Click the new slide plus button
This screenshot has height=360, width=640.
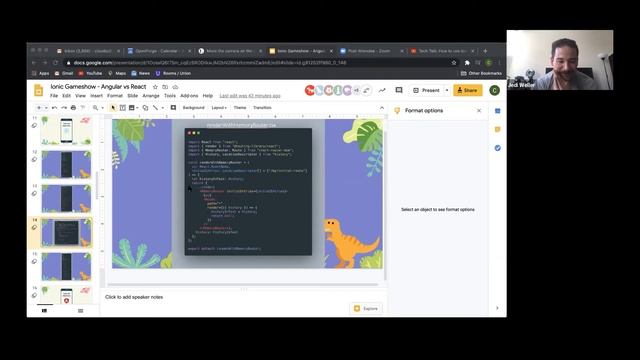pyautogui.click(x=39, y=108)
